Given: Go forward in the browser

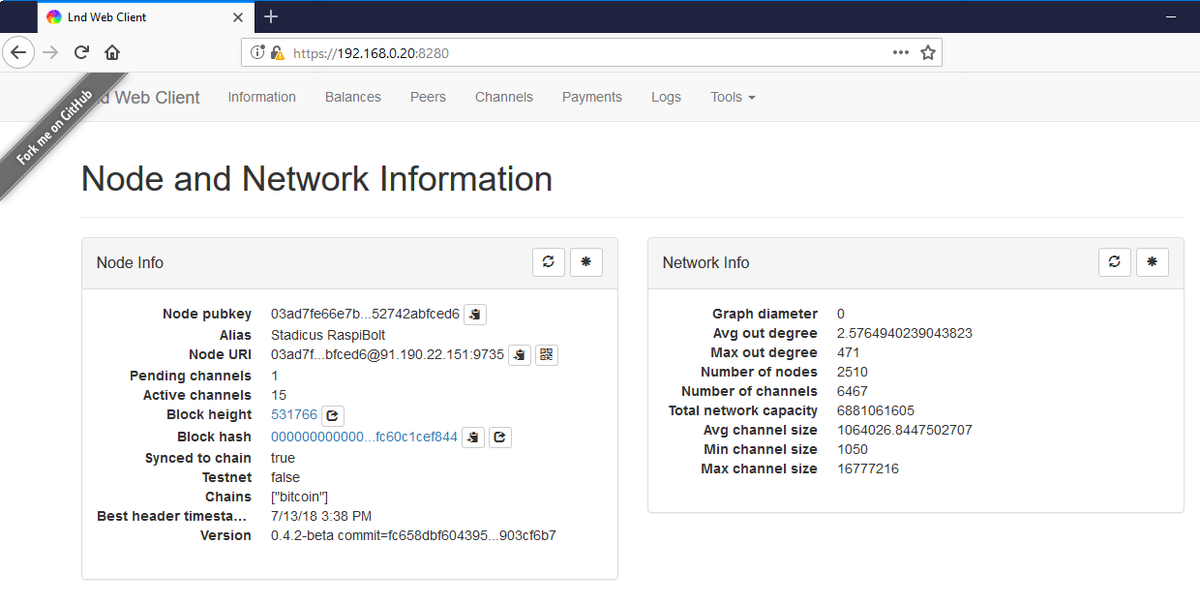Looking at the screenshot, I should coord(51,52).
